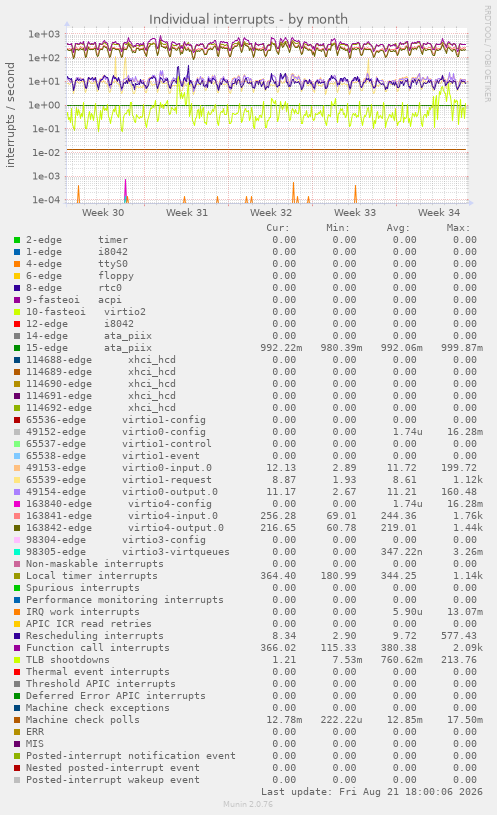This screenshot has width=497, height=815.
Task: Click the Week 32 axis label
Action: pyautogui.click(x=271, y=213)
